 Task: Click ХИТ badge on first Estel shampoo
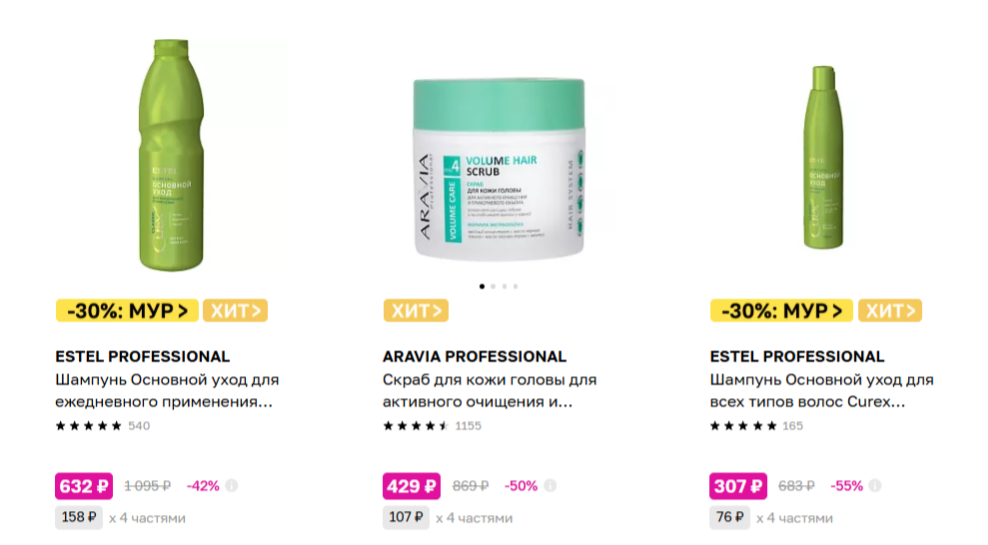(x=236, y=311)
